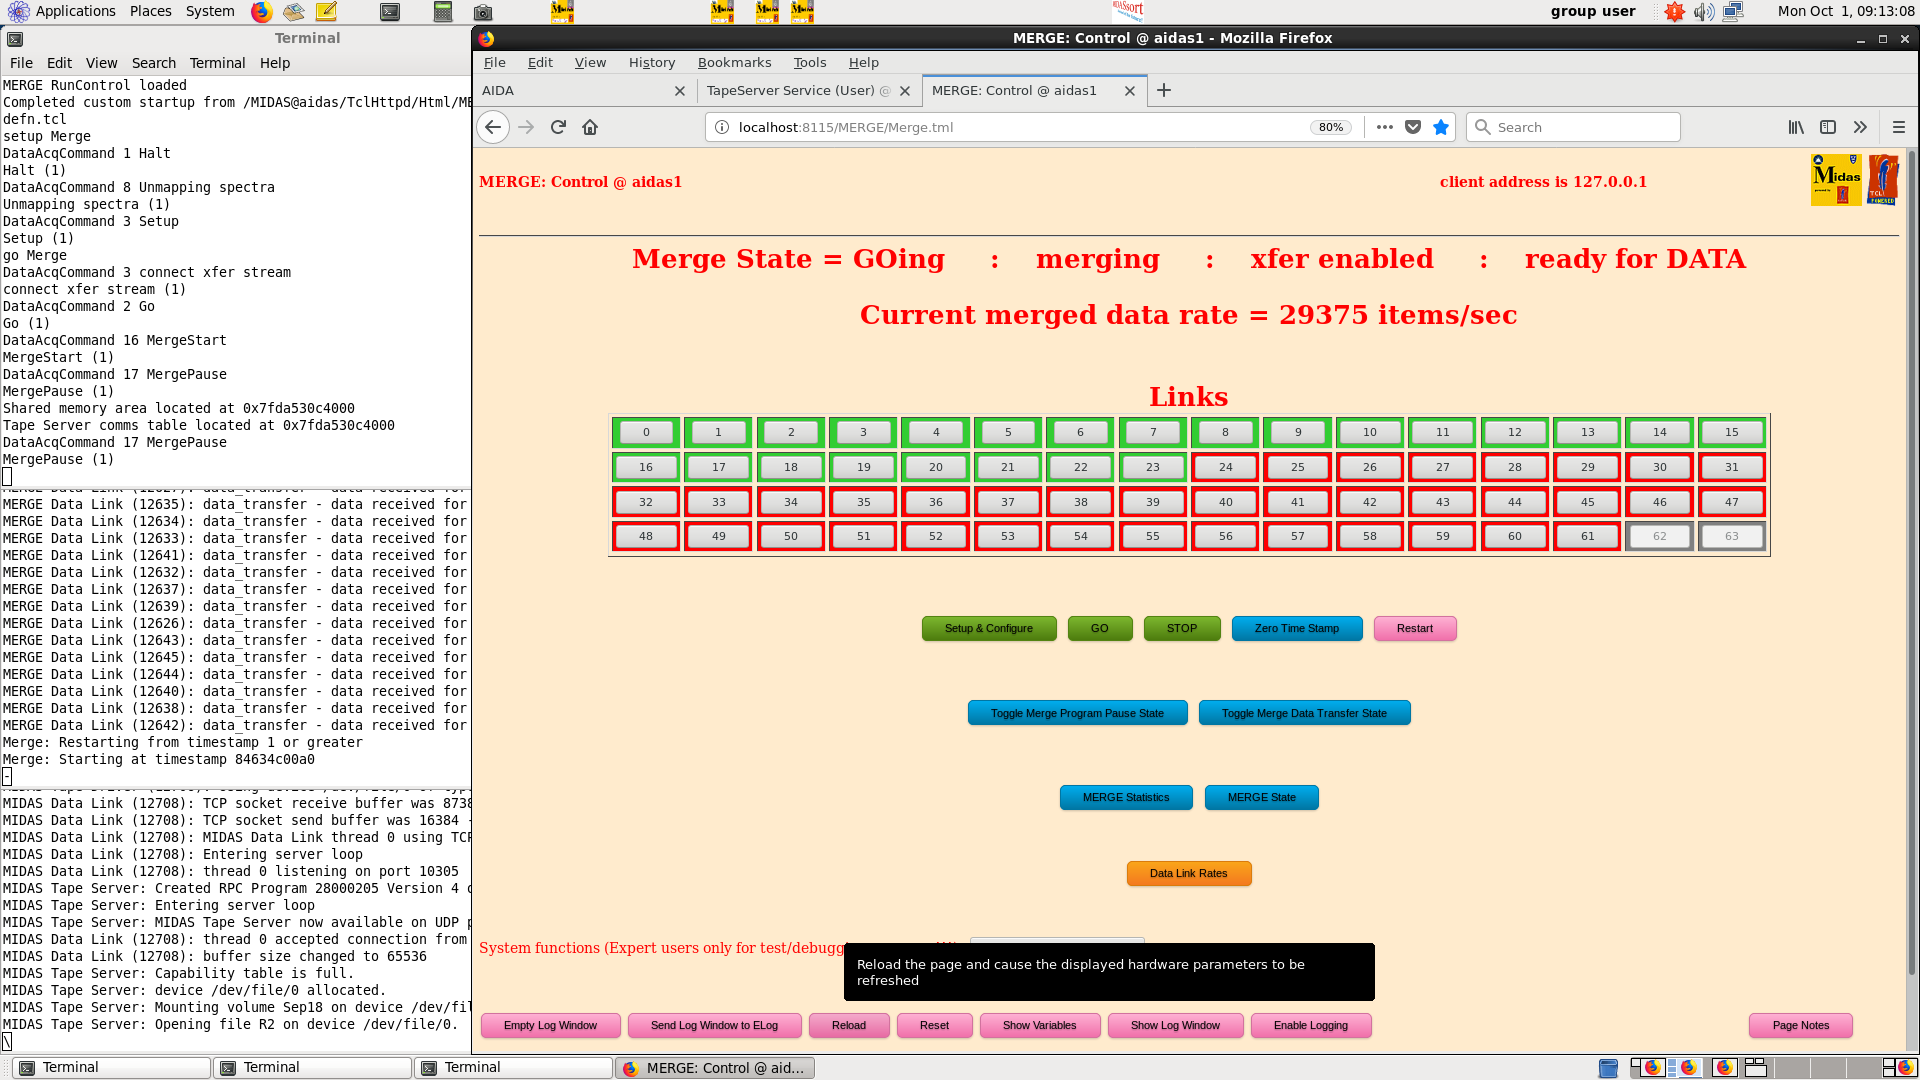Open a new tab with plus button
This screenshot has width=1920, height=1080.
pos(1164,90)
